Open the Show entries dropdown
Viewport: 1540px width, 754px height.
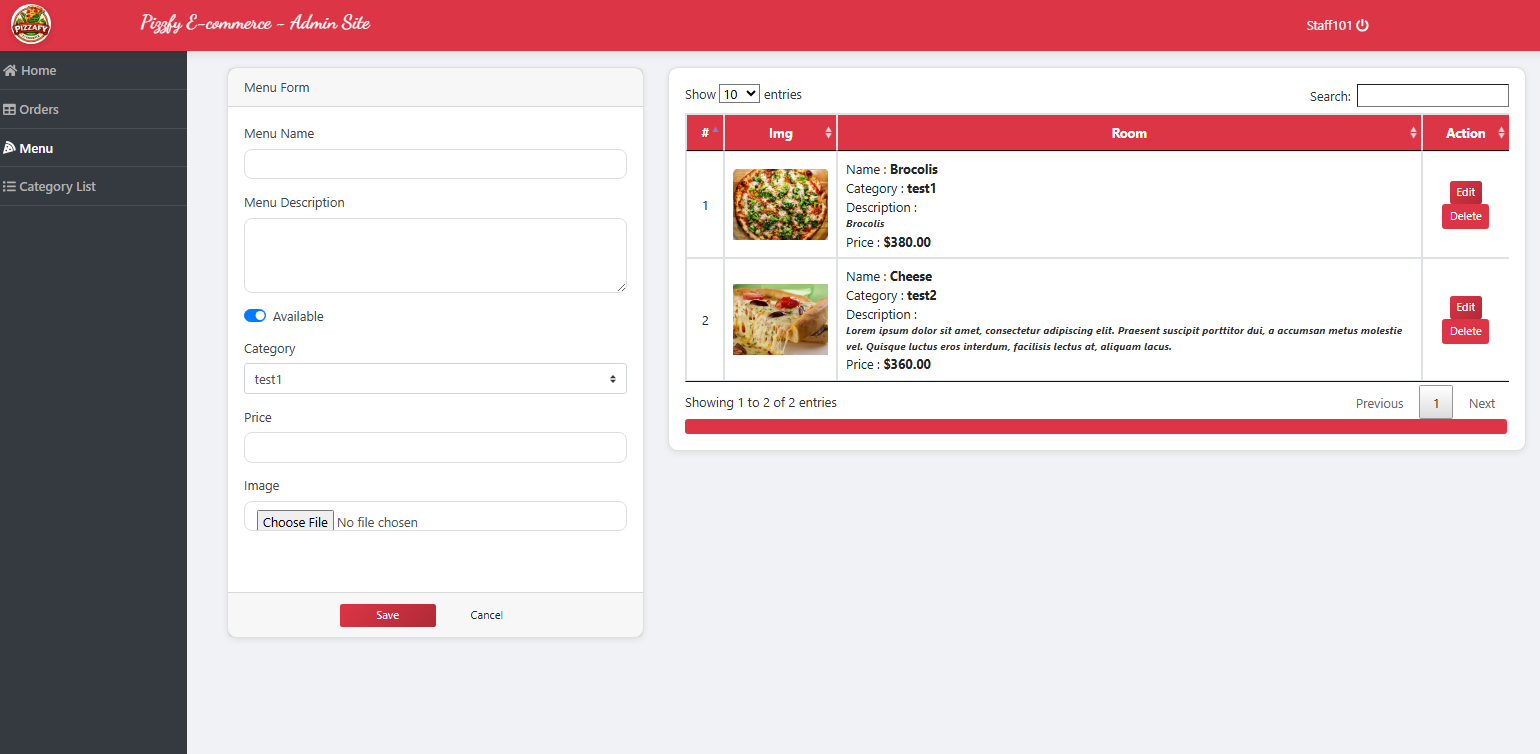tap(739, 93)
